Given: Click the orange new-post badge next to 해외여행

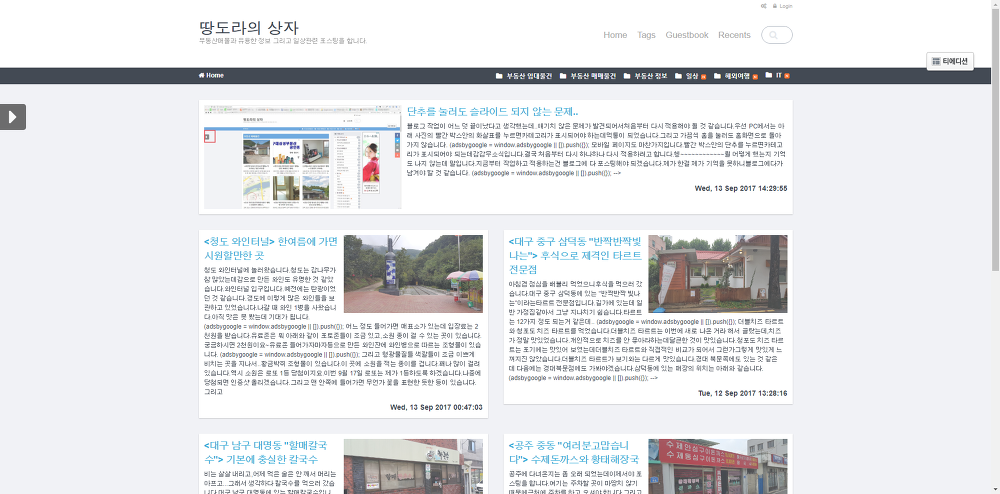Looking at the screenshot, I should (754, 76).
